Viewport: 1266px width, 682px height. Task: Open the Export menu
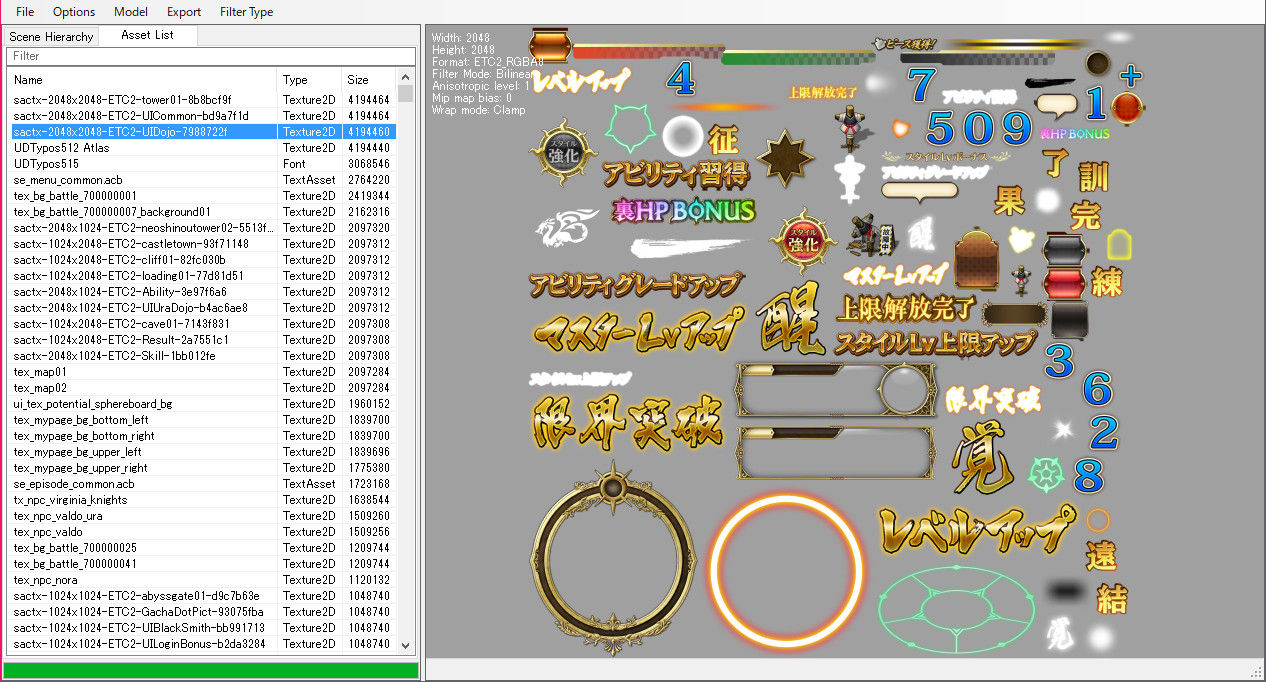tap(184, 12)
